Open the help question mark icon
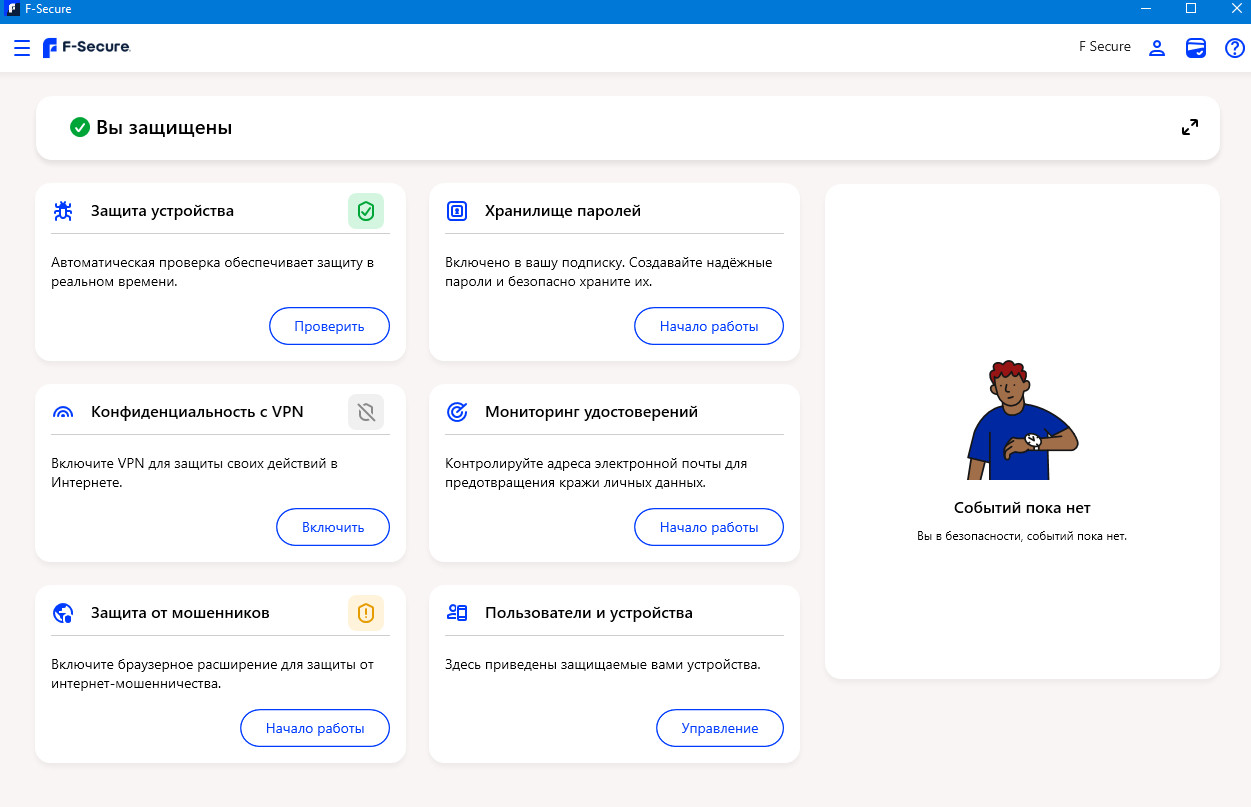The height and width of the screenshot is (807, 1251). pyautogui.click(x=1235, y=47)
